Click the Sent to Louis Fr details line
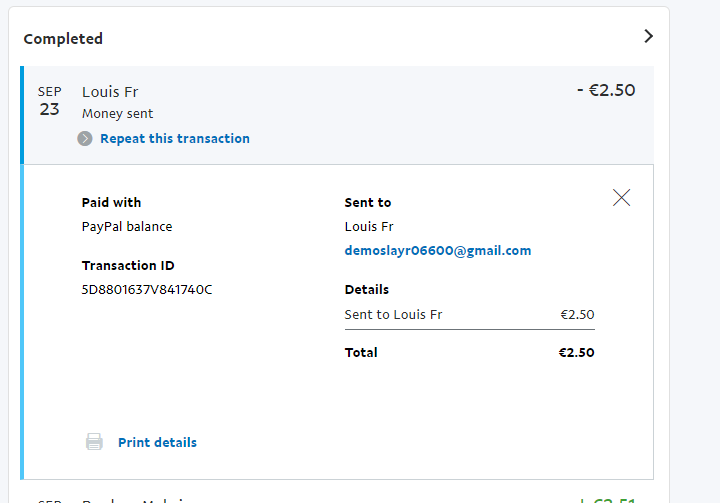 tap(394, 315)
